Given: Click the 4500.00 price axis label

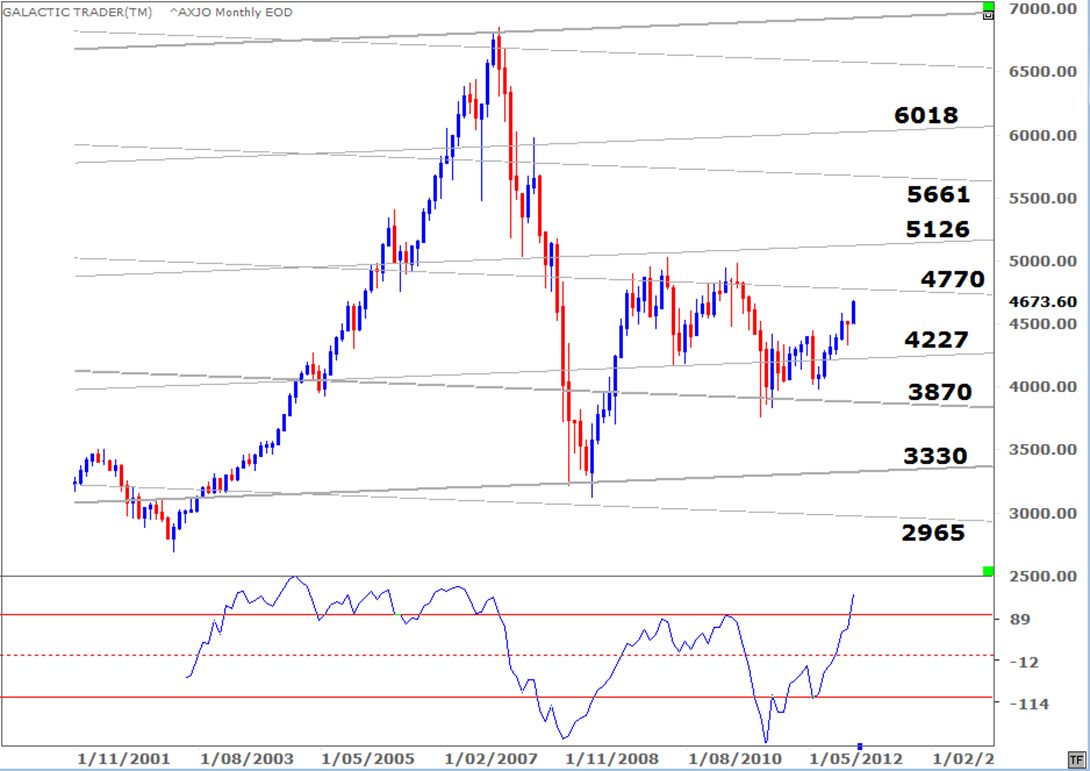Looking at the screenshot, I should (x=1043, y=324).
